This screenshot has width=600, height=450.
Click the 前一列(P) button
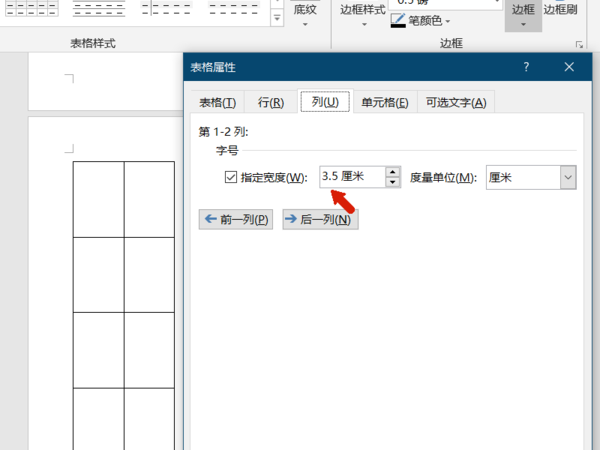[236, 219]
